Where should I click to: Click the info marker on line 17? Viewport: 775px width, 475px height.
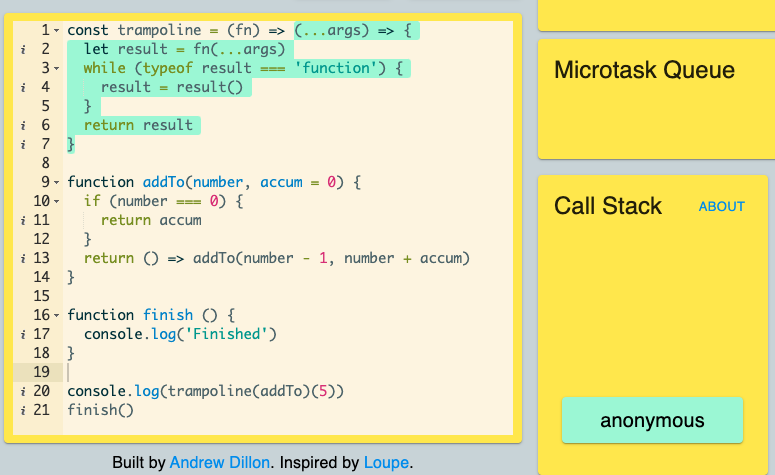23,335
